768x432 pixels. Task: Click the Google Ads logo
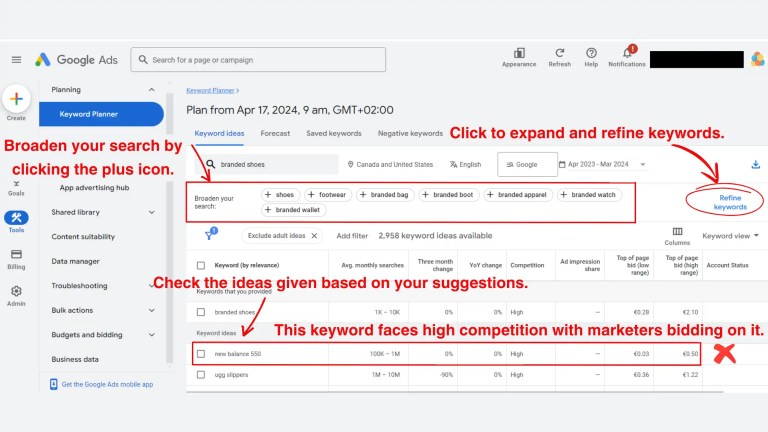click(76, 60)
